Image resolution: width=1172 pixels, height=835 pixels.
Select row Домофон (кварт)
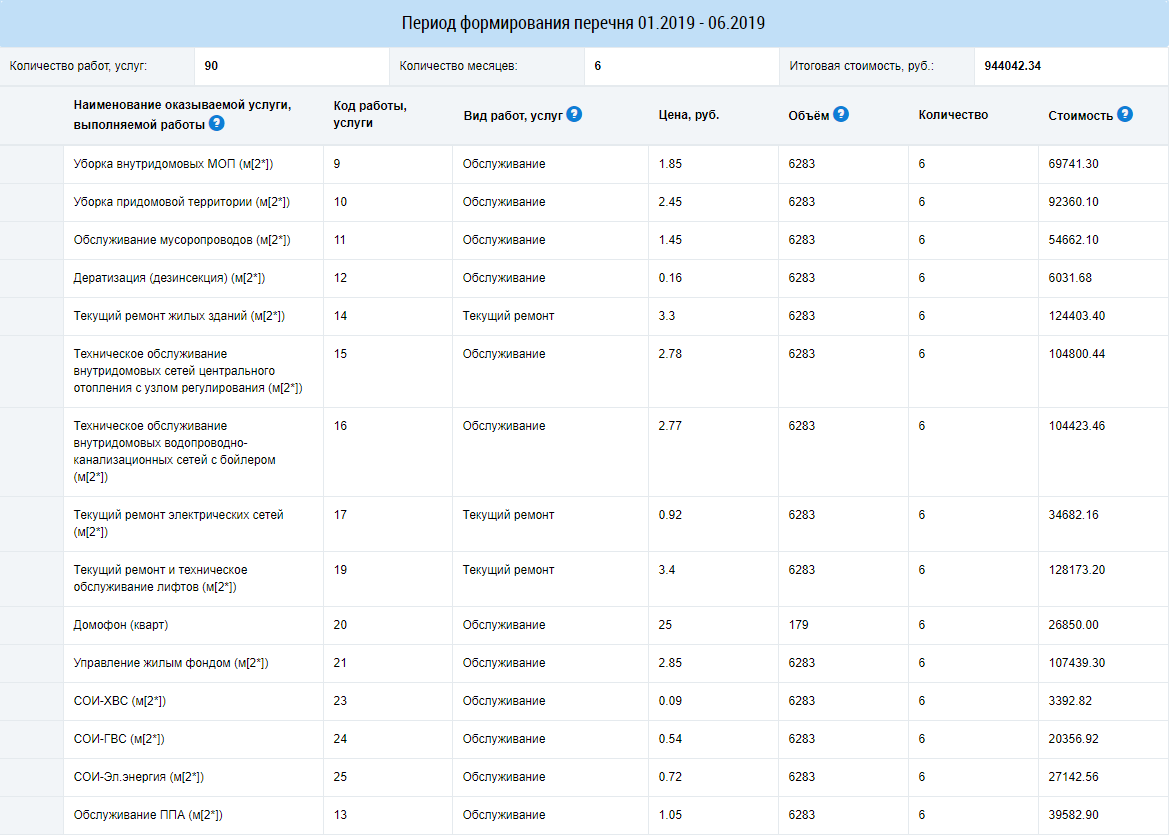585,625
